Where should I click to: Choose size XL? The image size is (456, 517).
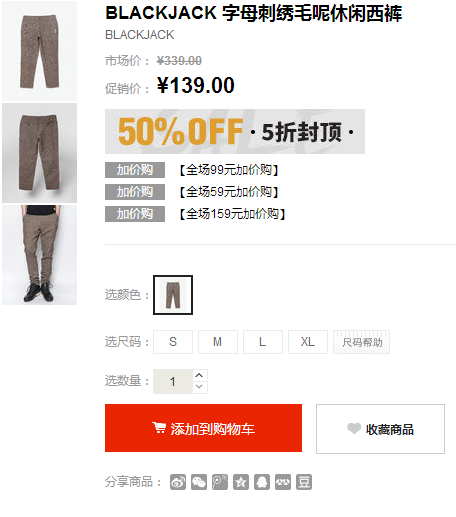pos(308,342)
